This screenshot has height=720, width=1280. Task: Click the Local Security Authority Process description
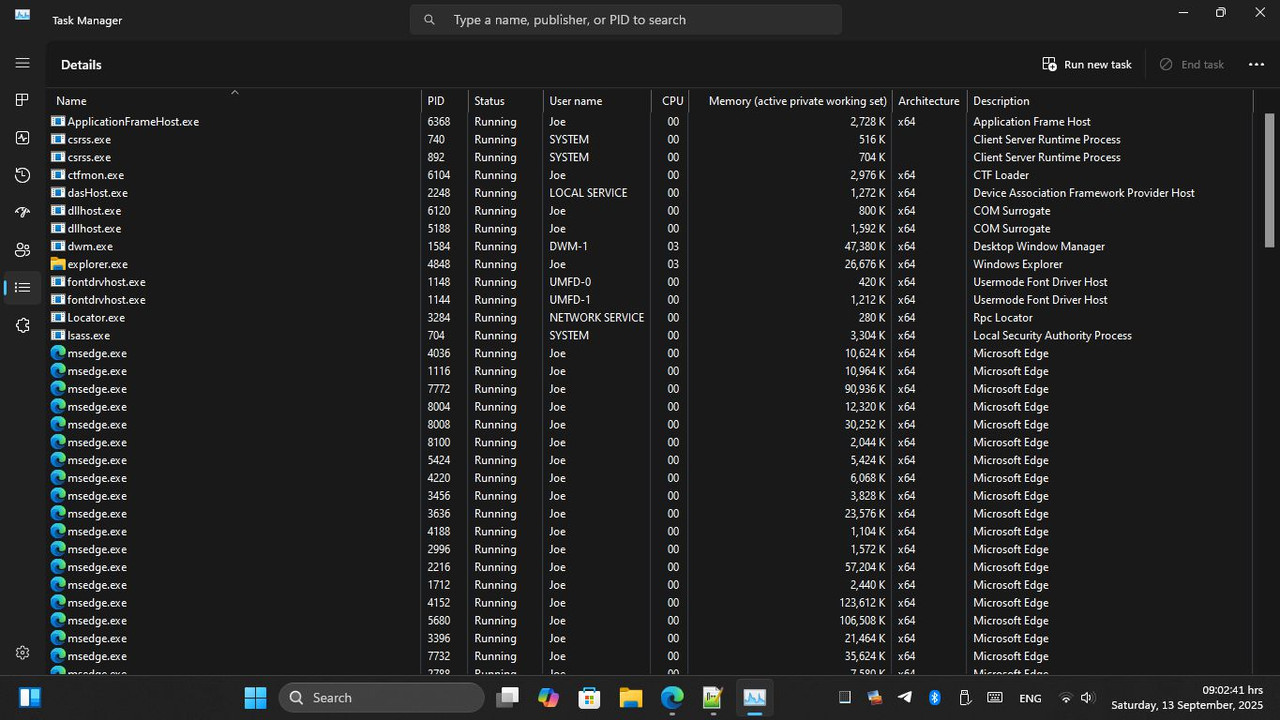click(x=1052, y=335)
